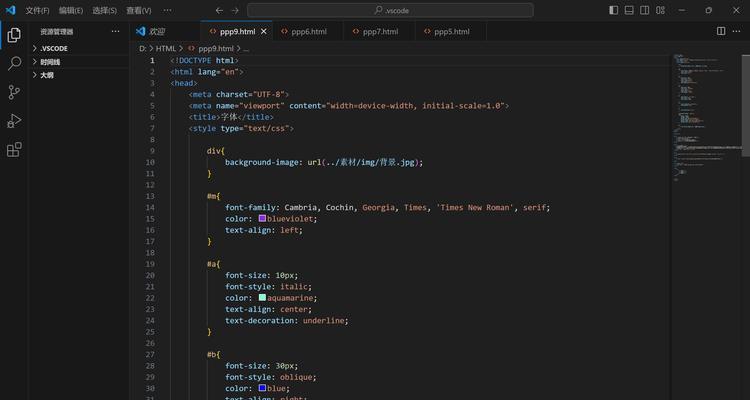
Task: Click breadcrumb trailing ellipsis
Action: (246, 48)
